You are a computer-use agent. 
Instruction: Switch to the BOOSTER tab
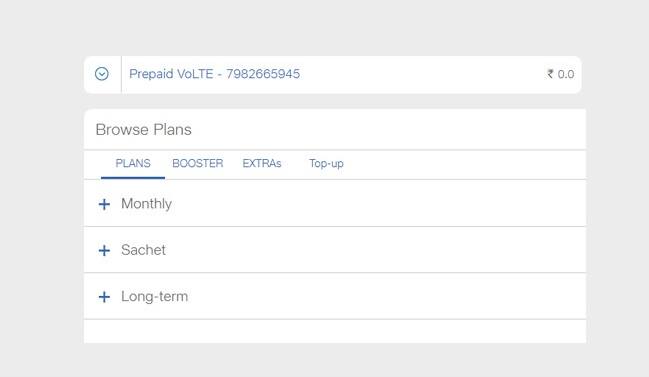(x=198, y=163)
